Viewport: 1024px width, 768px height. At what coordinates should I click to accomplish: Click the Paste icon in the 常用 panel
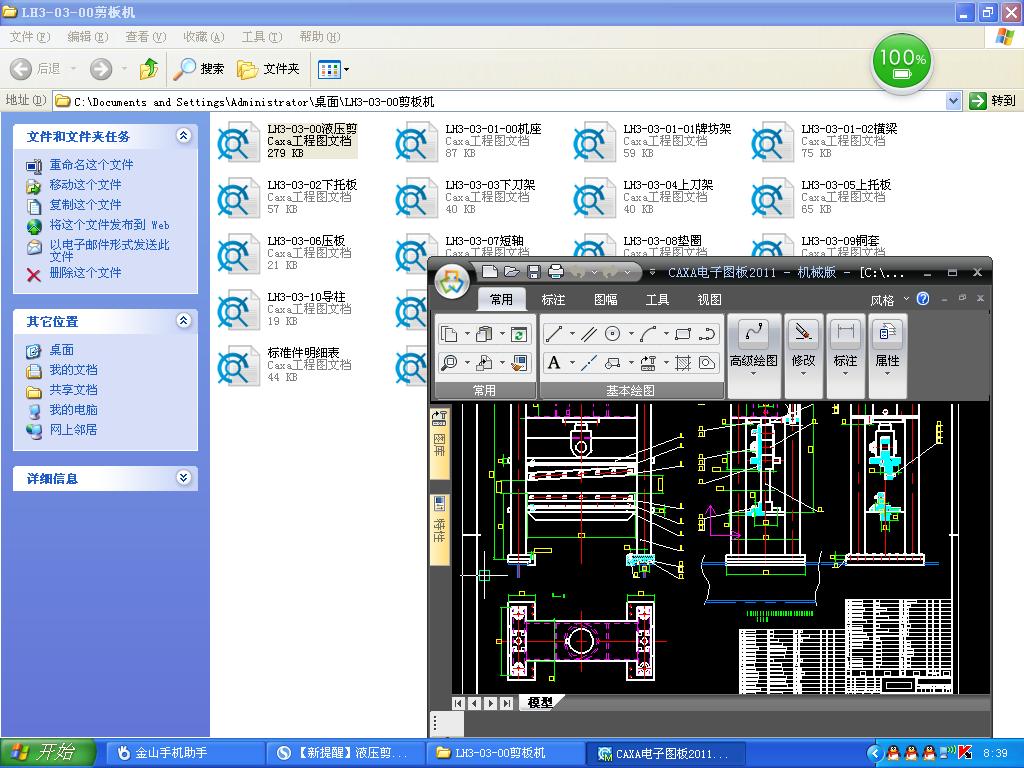(x=484, y=334)
